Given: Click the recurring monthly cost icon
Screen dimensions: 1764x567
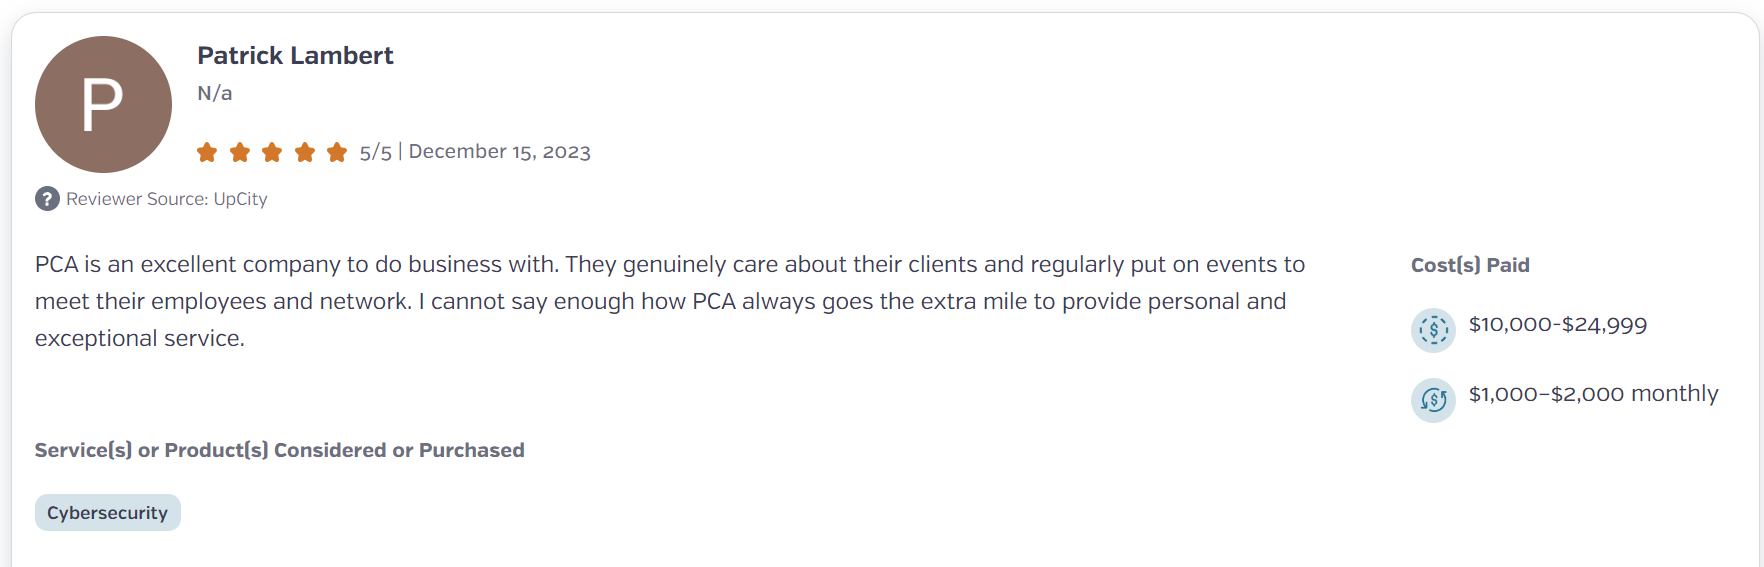Looking at the screenshot, I should [1433, 400].
